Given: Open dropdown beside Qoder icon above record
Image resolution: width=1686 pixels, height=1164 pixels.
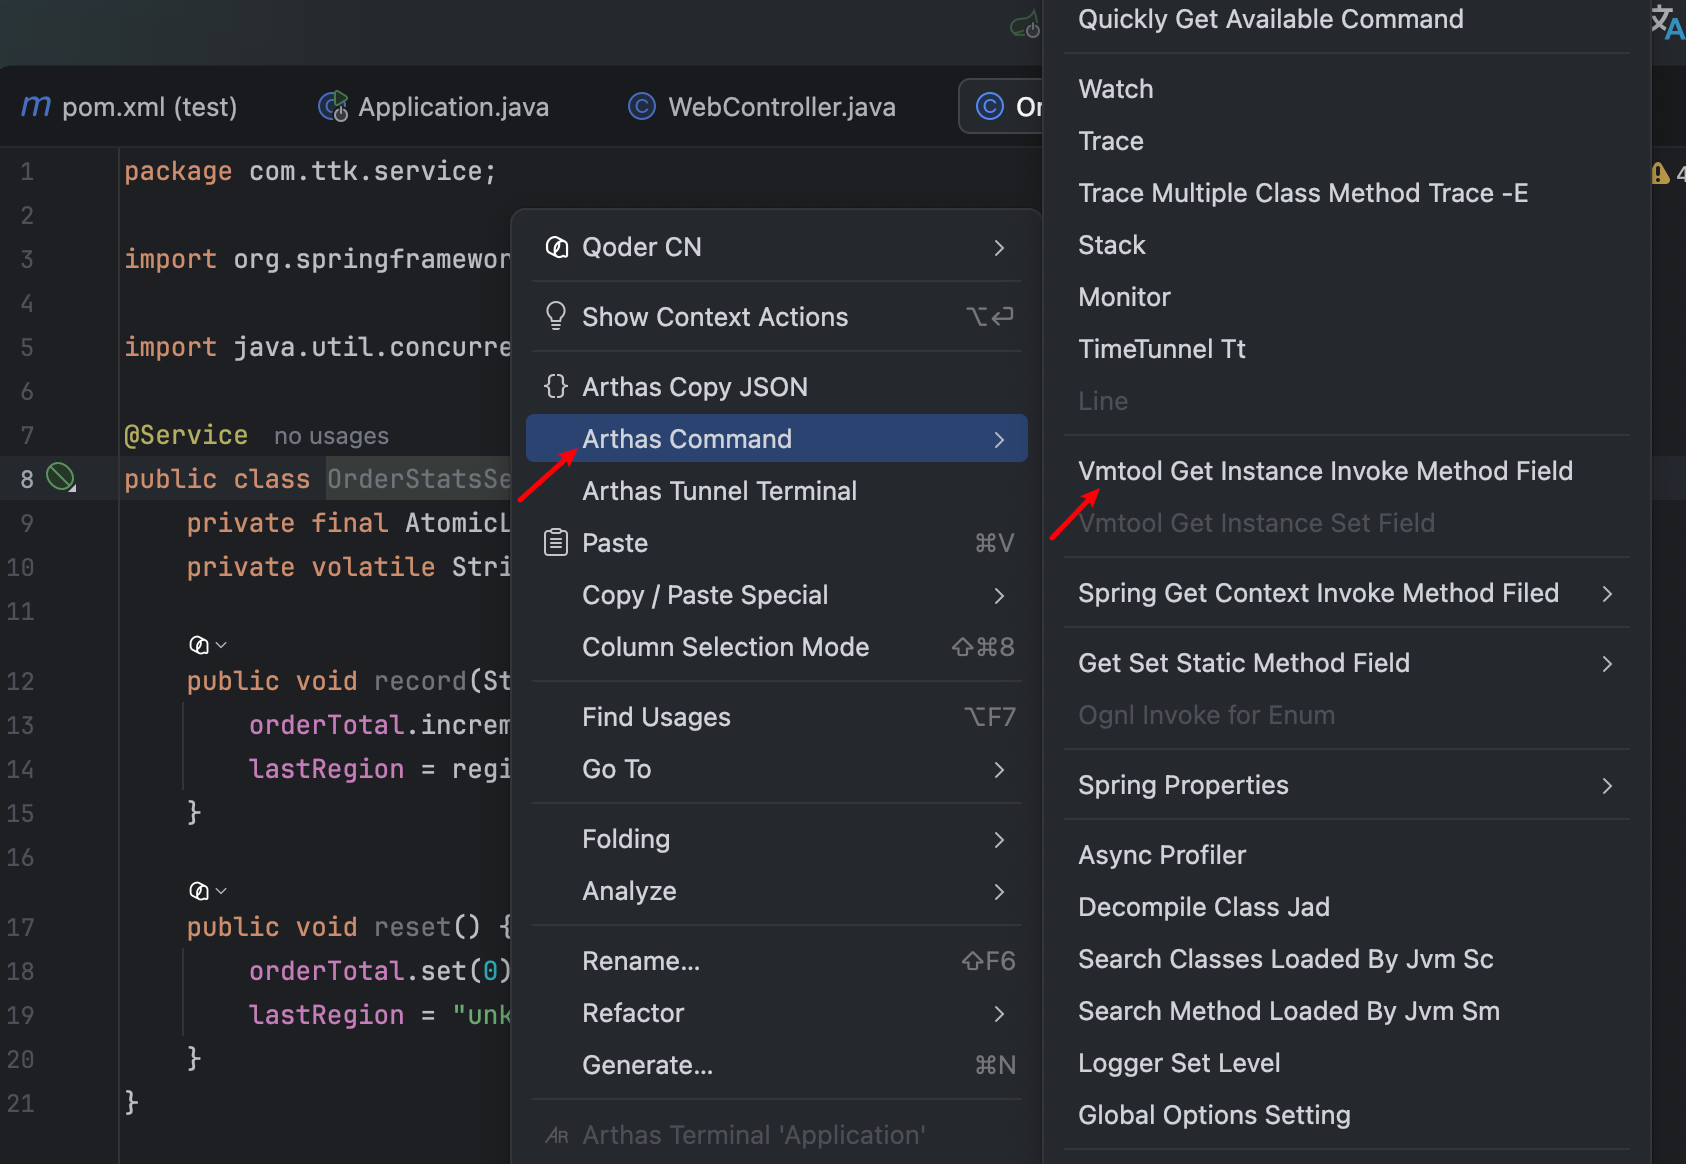Looking at the screenshot, I should (222, 645).
